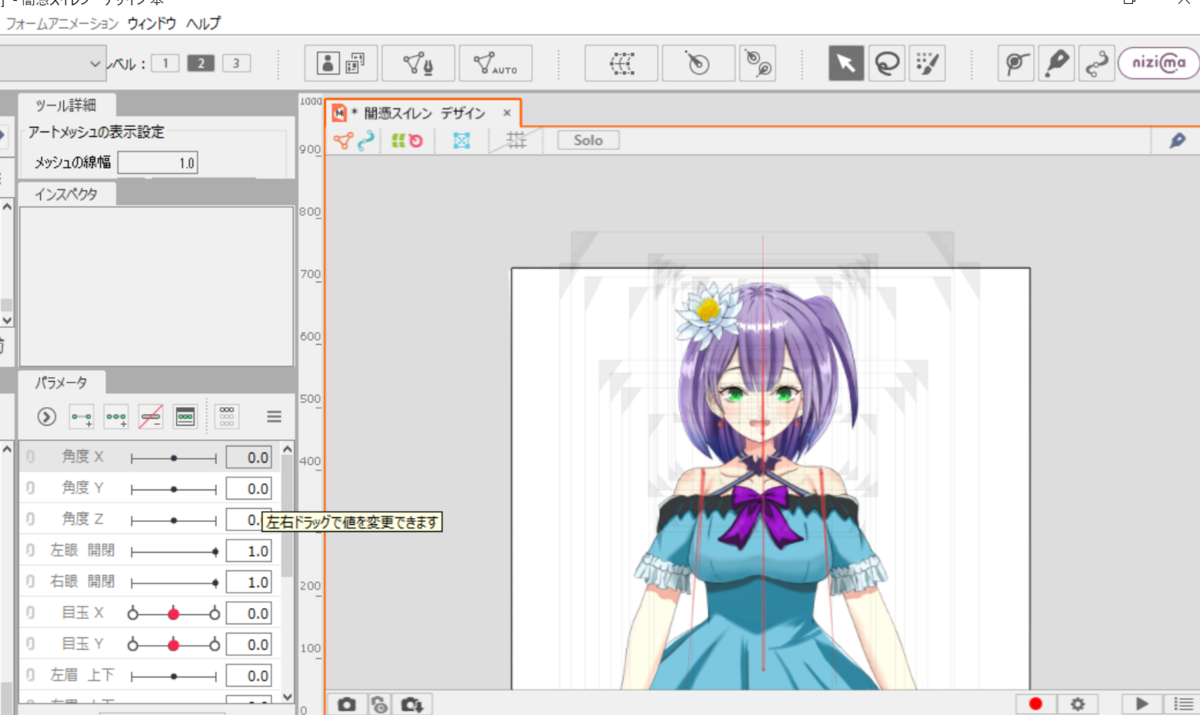Edit the 左眼 開閉 value field
The height and width of the screenshot is (715, 1200).
(249, 551)
